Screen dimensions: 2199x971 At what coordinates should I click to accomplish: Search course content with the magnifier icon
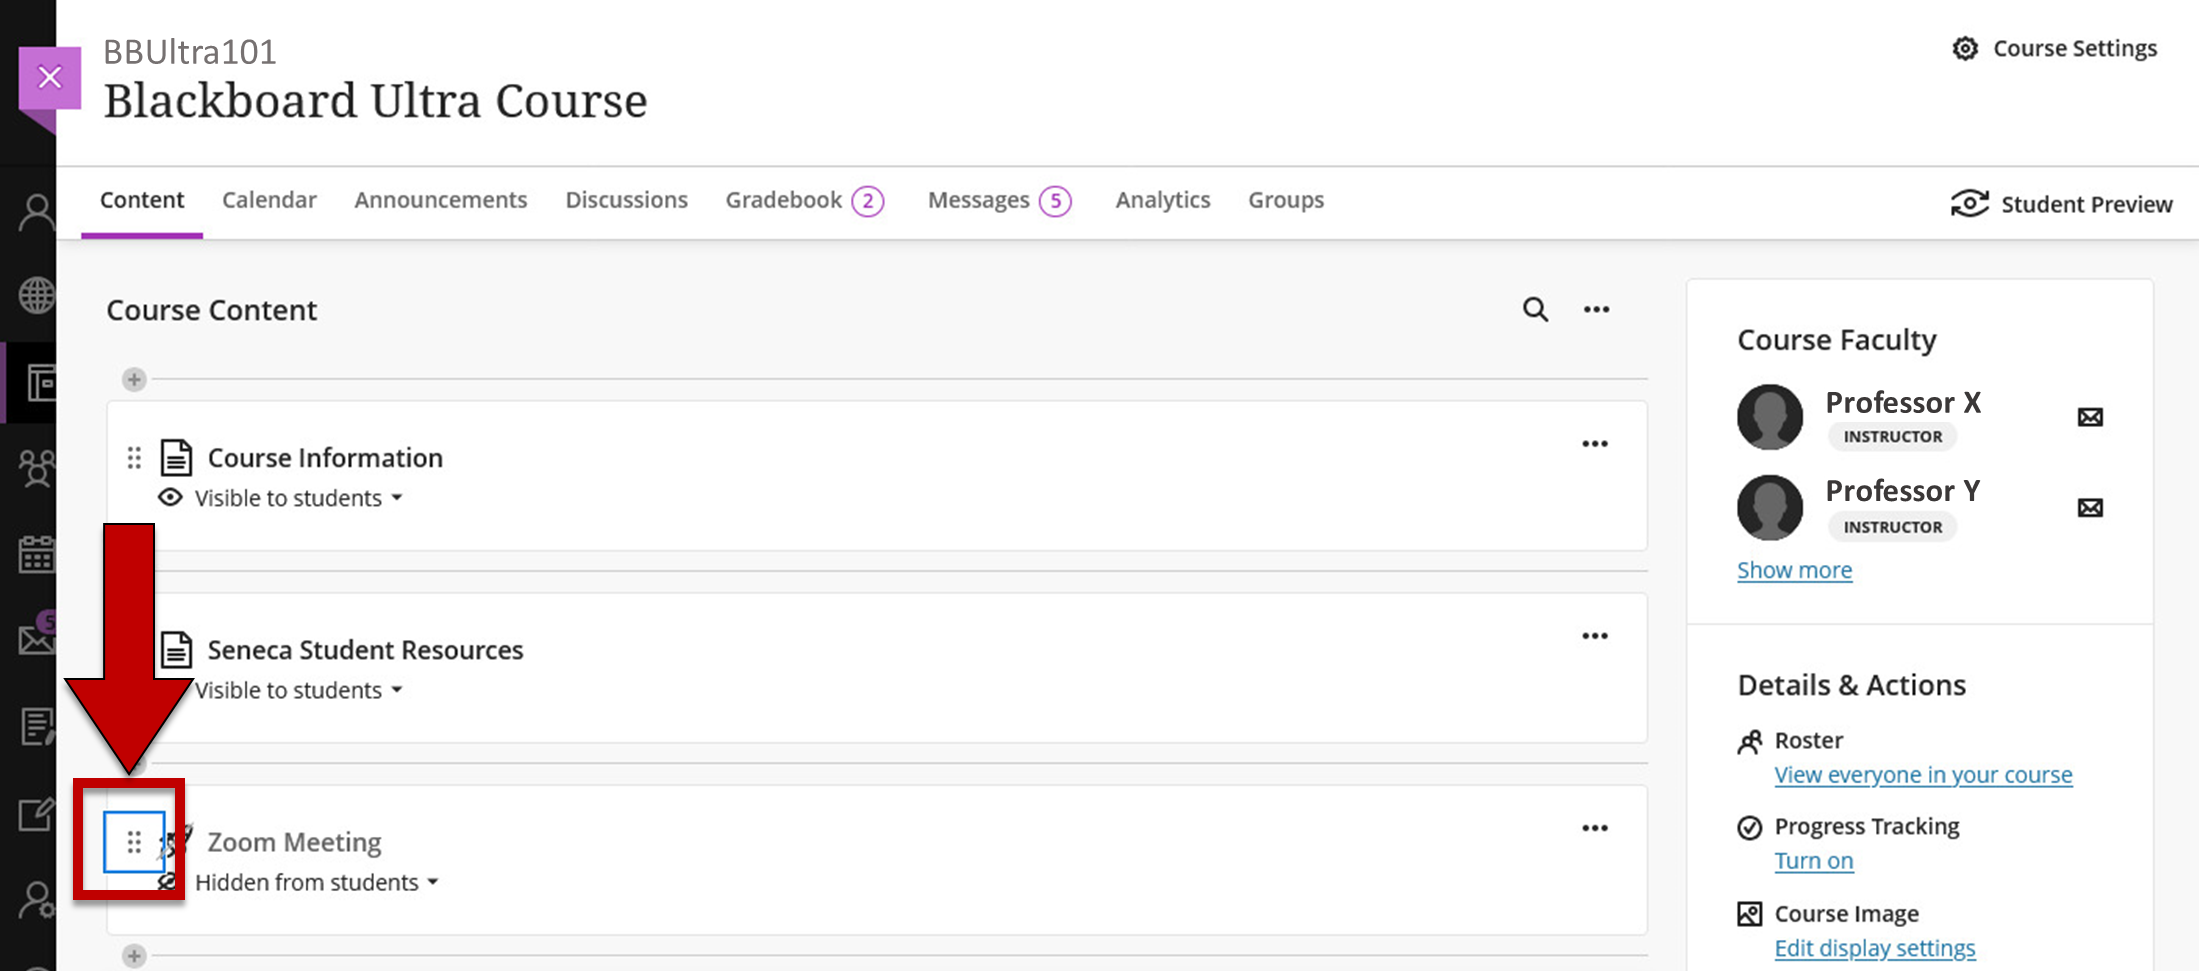(1535, 309)
